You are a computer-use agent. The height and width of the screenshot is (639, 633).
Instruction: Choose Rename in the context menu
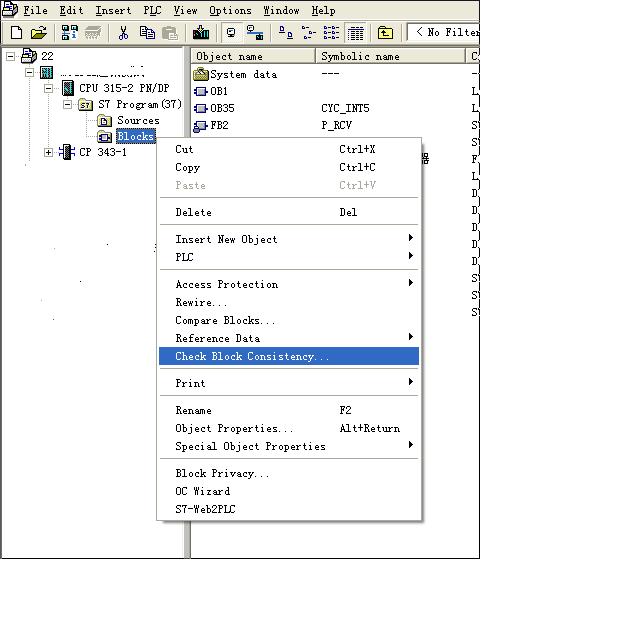(289, 410)
